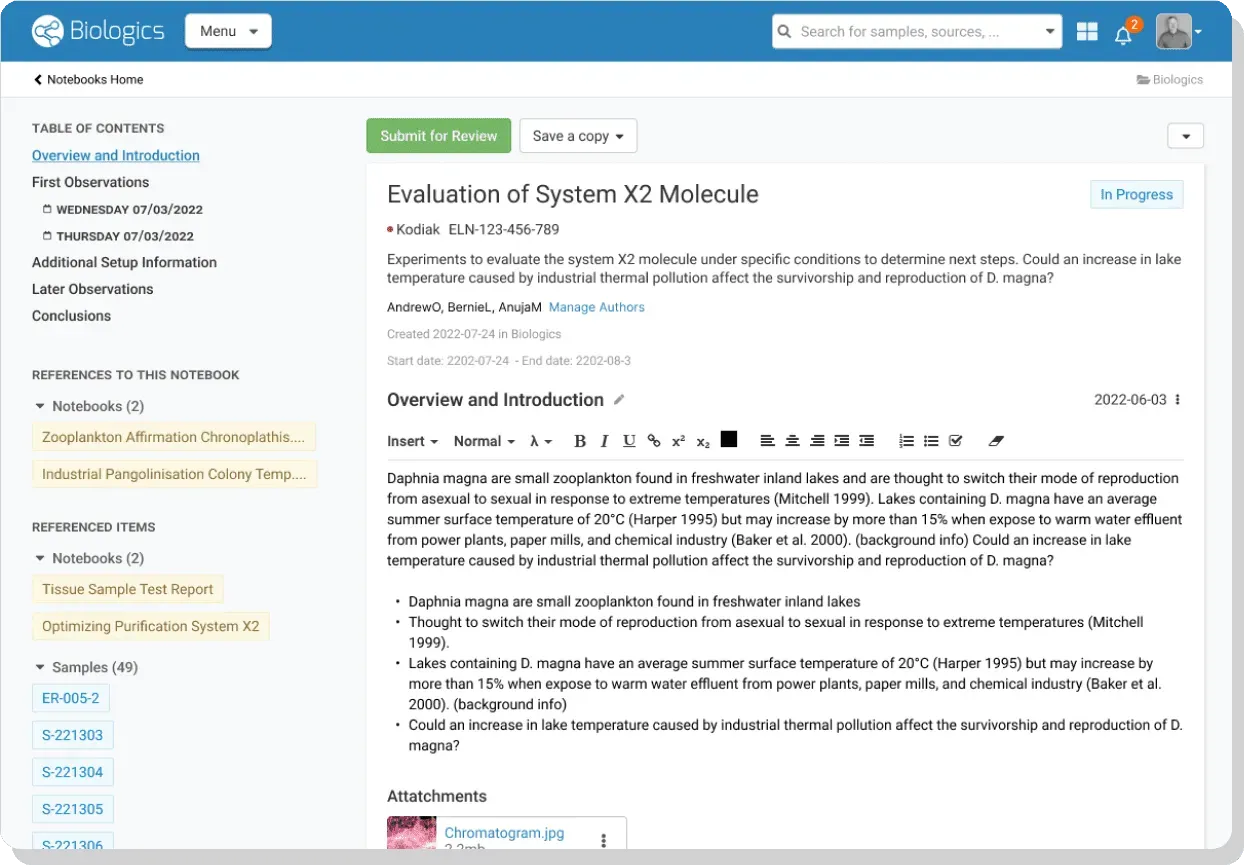This screenshot has width=1244, height=865.
Task: Open the main Menu dropdown
Action: 228,31
